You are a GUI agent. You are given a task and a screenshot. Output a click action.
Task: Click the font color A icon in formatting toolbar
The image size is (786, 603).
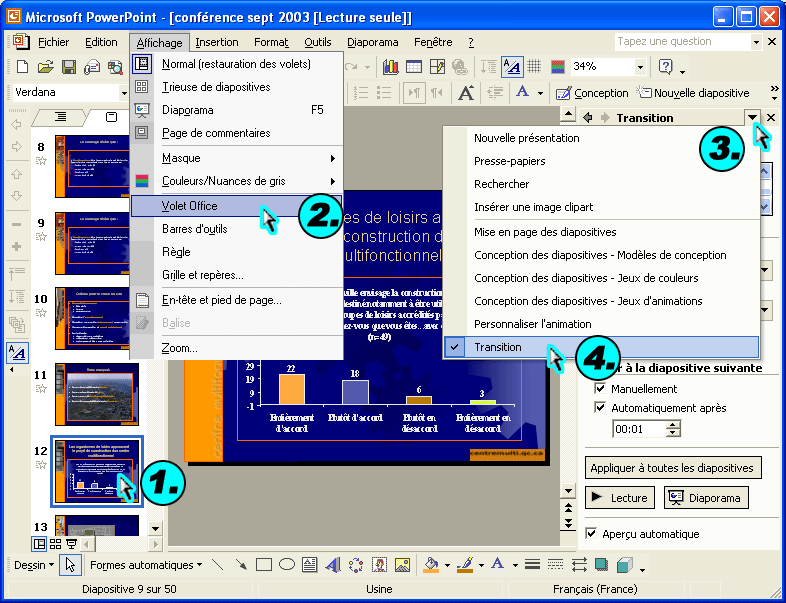coord(522,92)
